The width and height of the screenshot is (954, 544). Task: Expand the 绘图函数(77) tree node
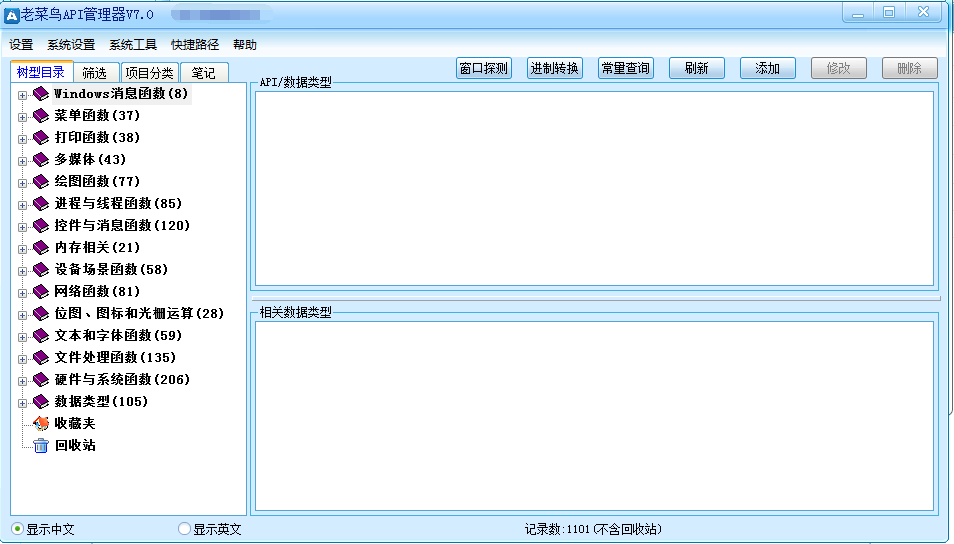pos(23,183)
